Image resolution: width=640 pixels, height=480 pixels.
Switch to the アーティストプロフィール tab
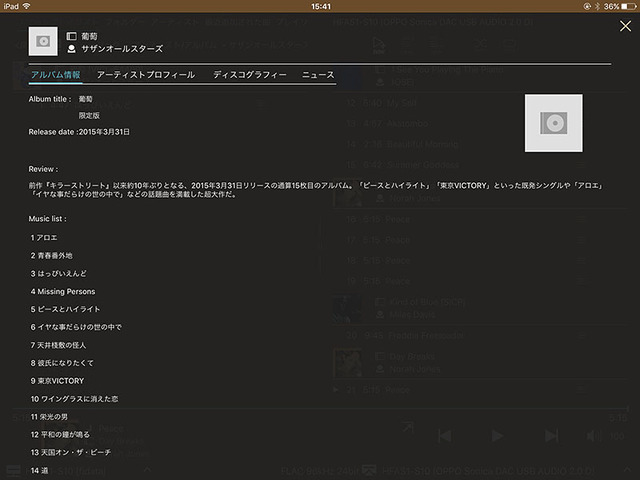[x=145, y=75]
